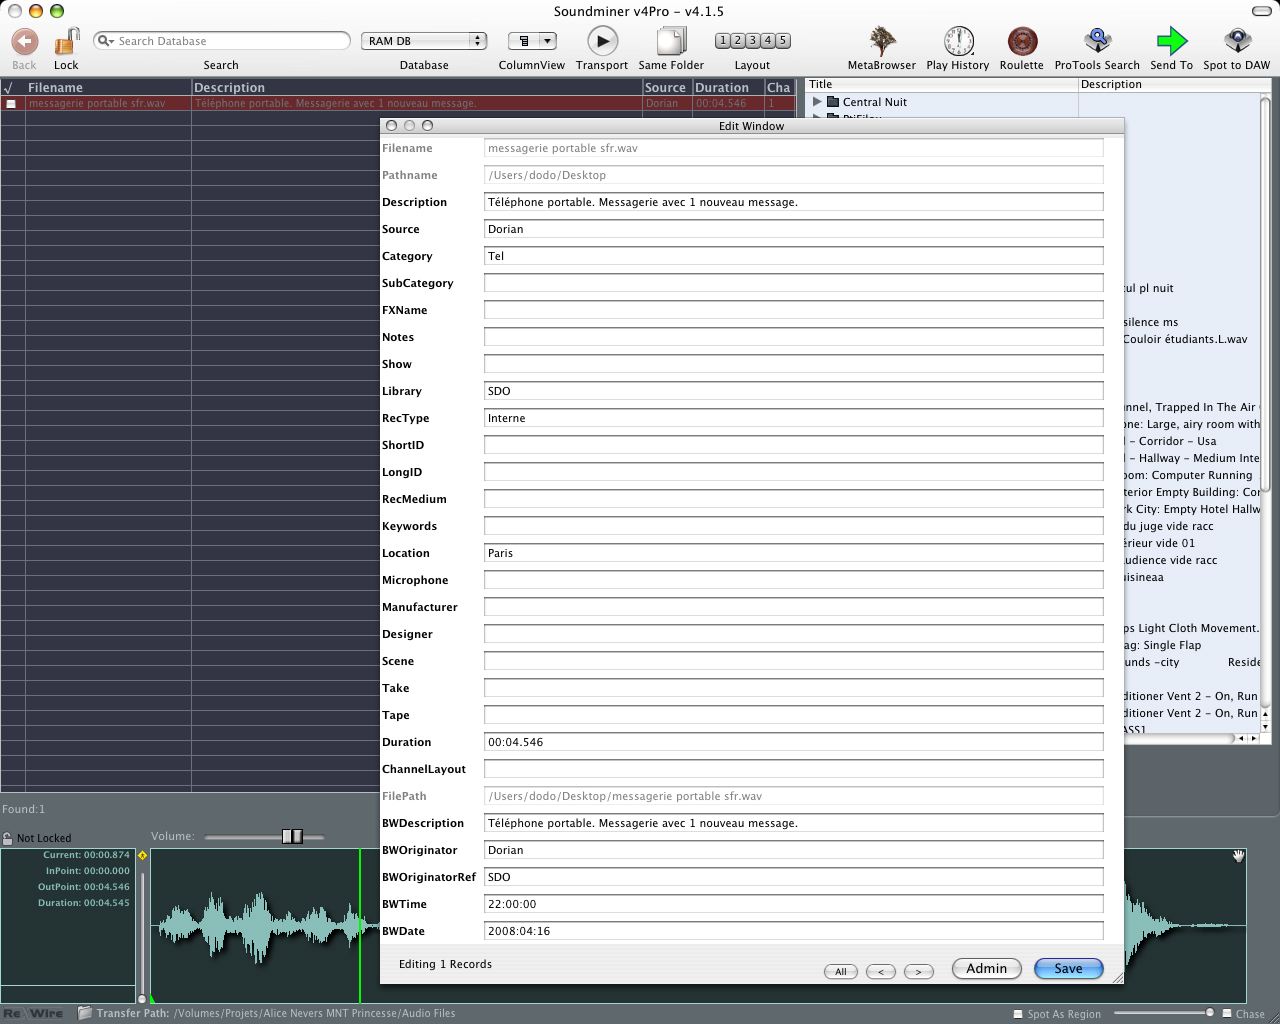The image size is (1280, 1024).
Task: Click the Location field containing Paris
Action: click(793, 553)
